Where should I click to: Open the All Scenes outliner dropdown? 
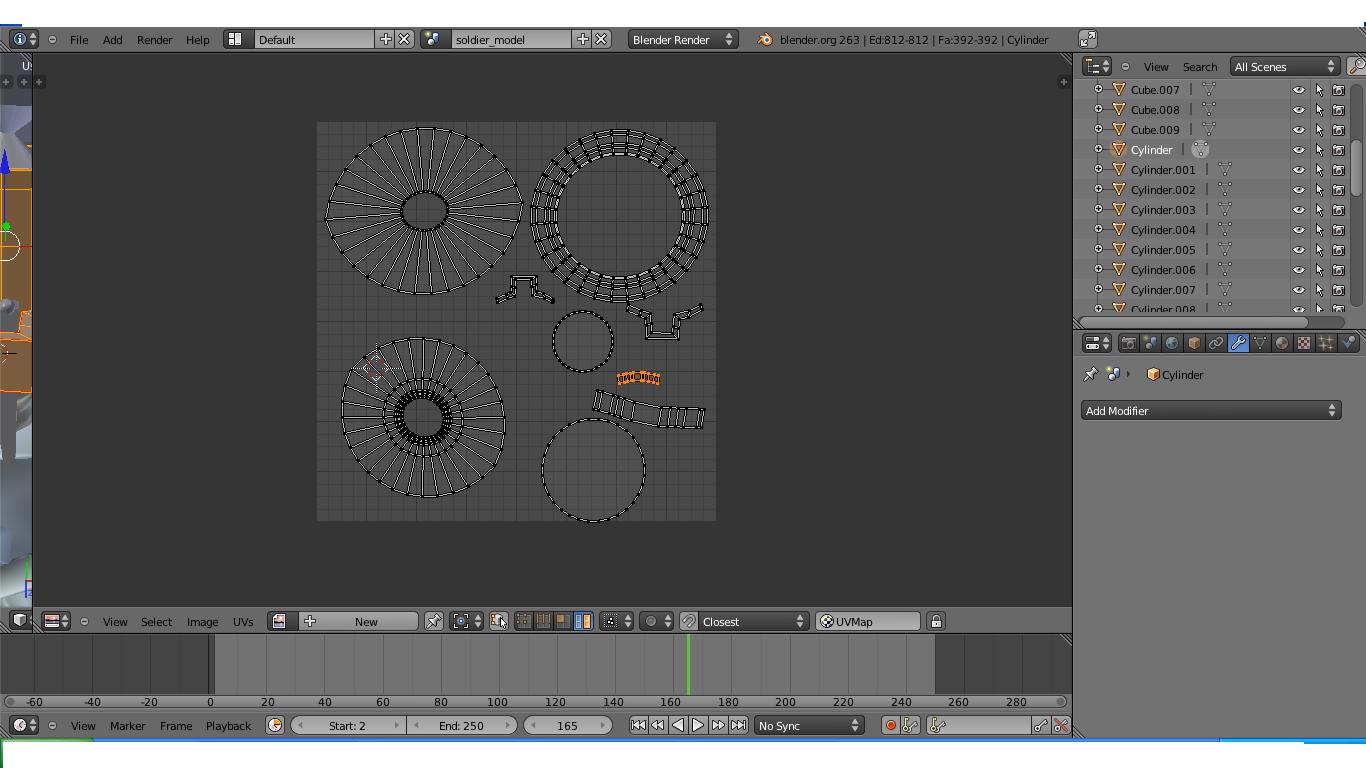(x=1285, y=67)
